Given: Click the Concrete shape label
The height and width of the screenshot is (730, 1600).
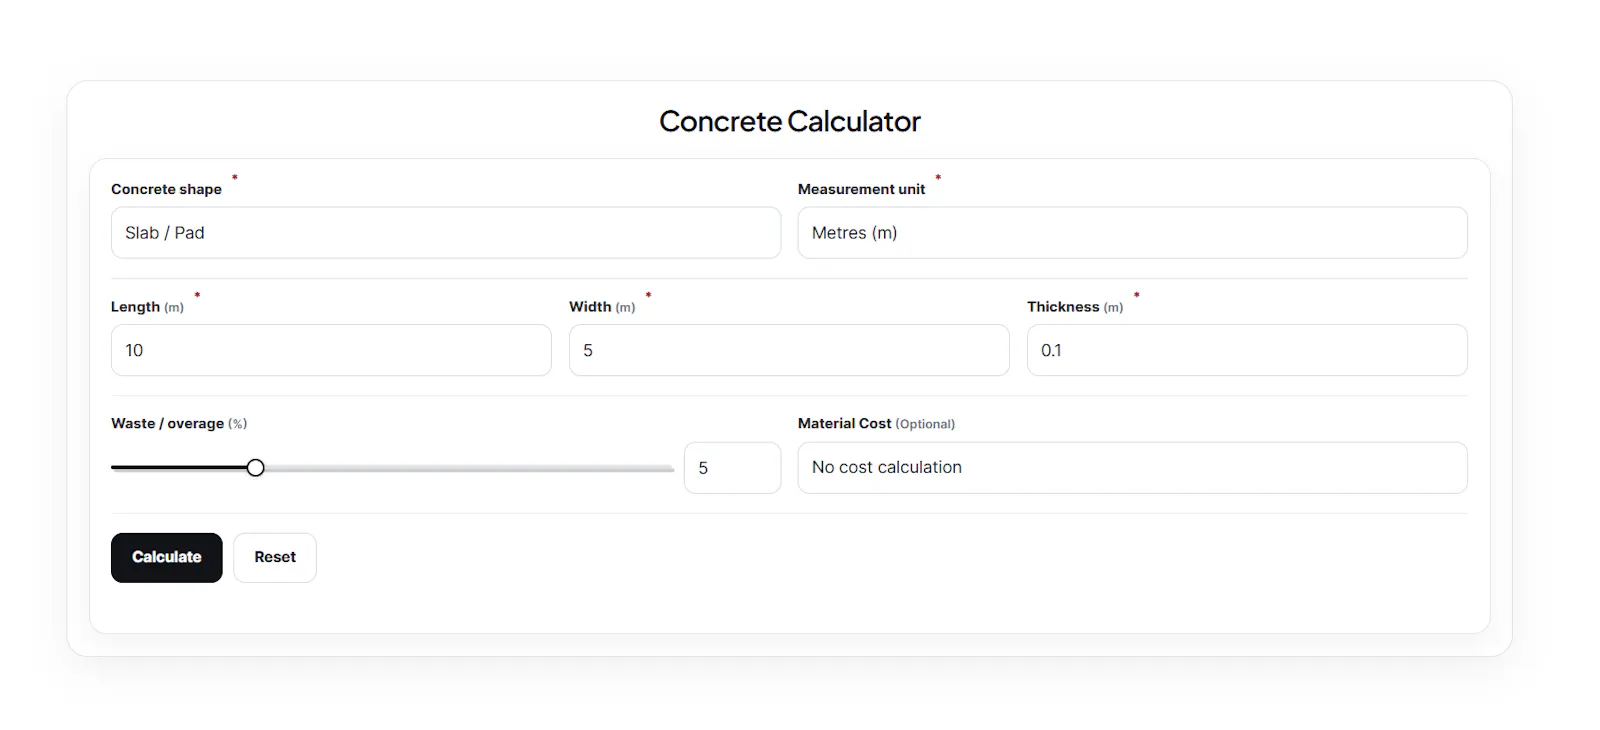Looking at the screenshot, I should [x=166, y=189].
